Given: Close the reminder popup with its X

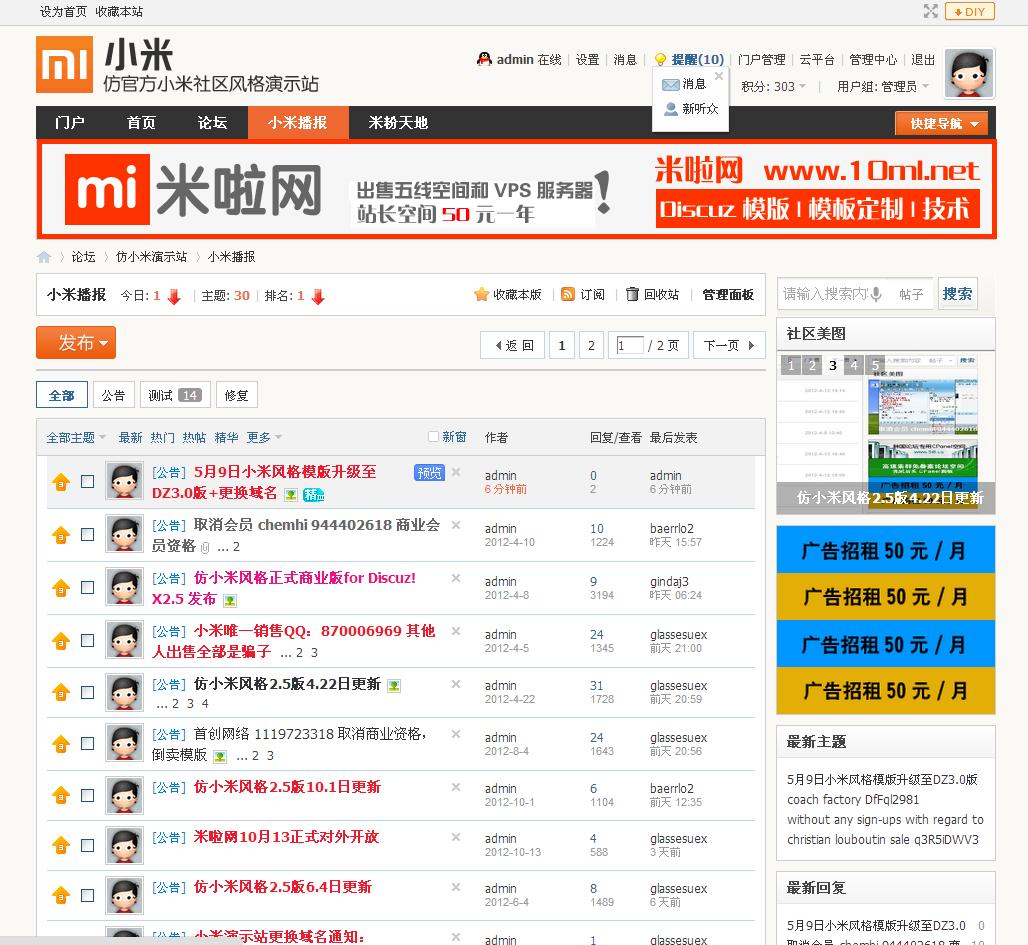Looking at the screenshot, I should pos(719,76).
